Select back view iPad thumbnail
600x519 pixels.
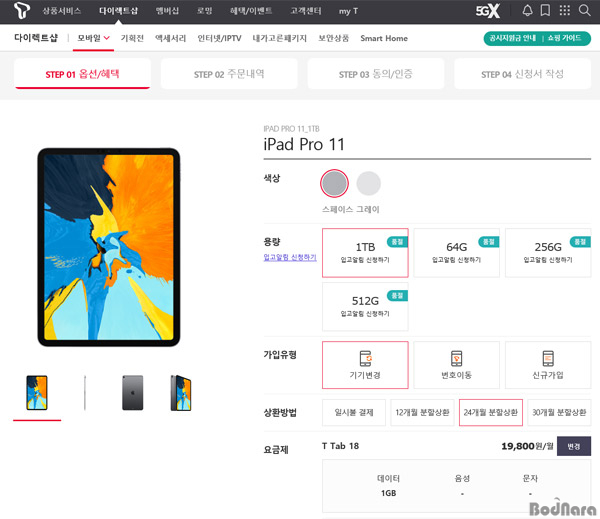[x=132, y=393]
